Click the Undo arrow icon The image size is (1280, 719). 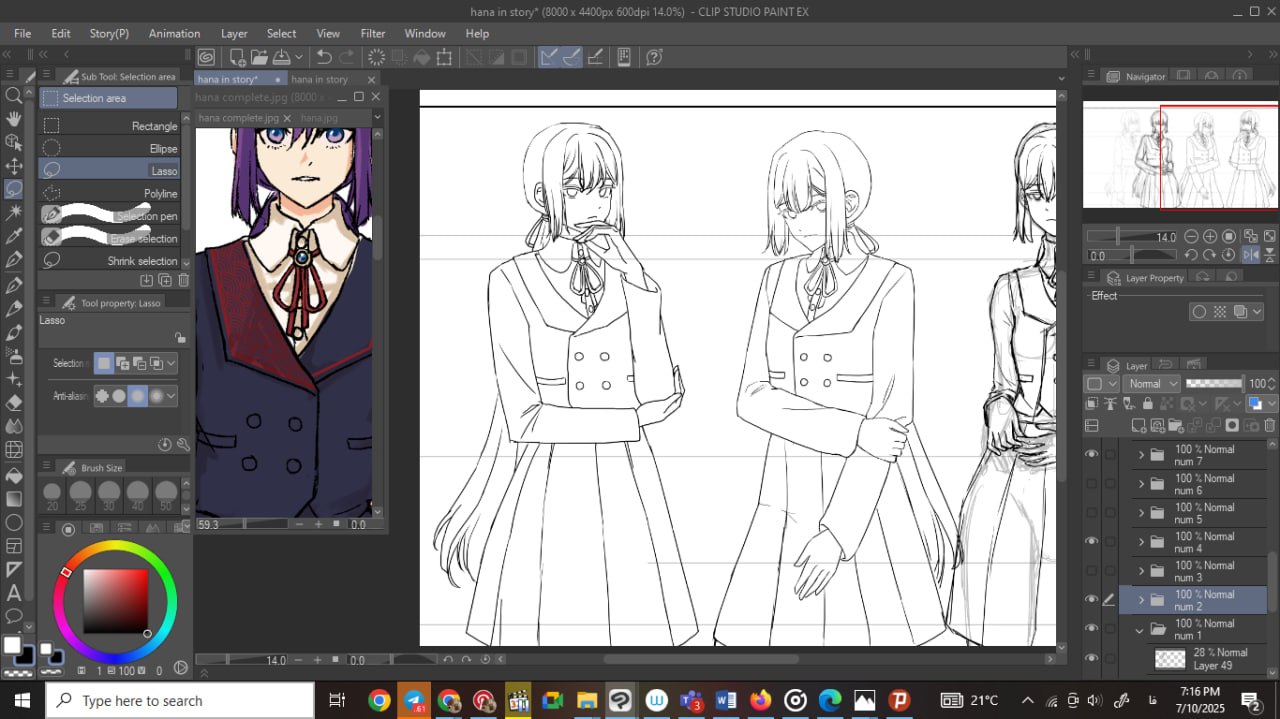324,58
